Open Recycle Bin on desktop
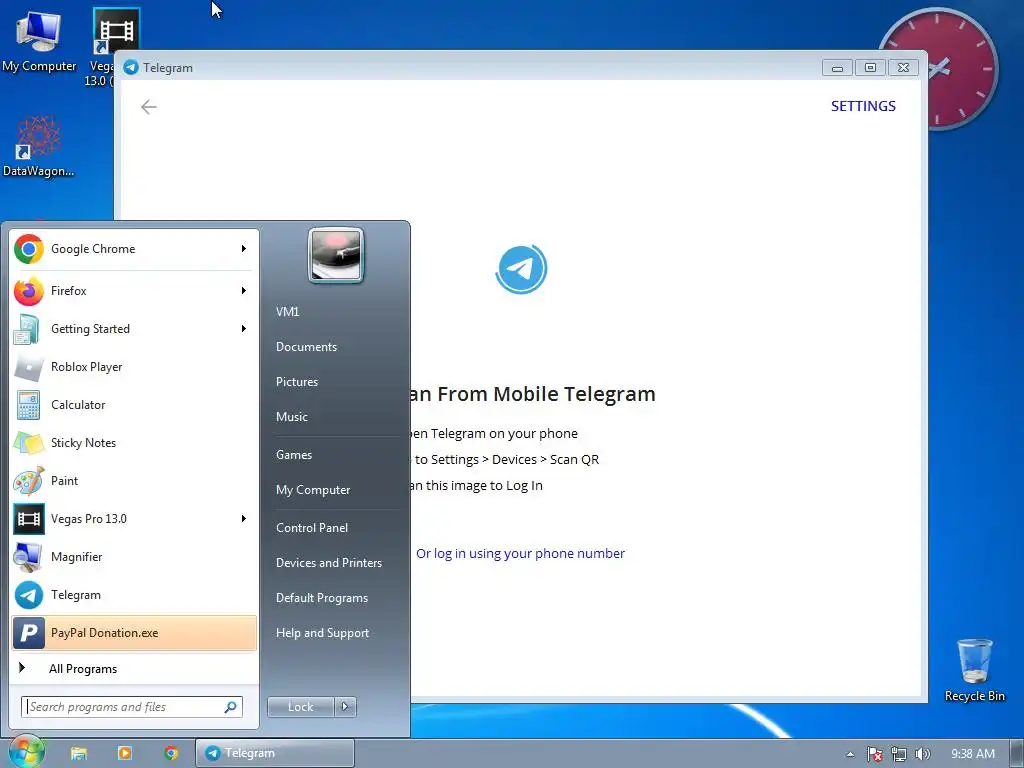 [974, 671]
